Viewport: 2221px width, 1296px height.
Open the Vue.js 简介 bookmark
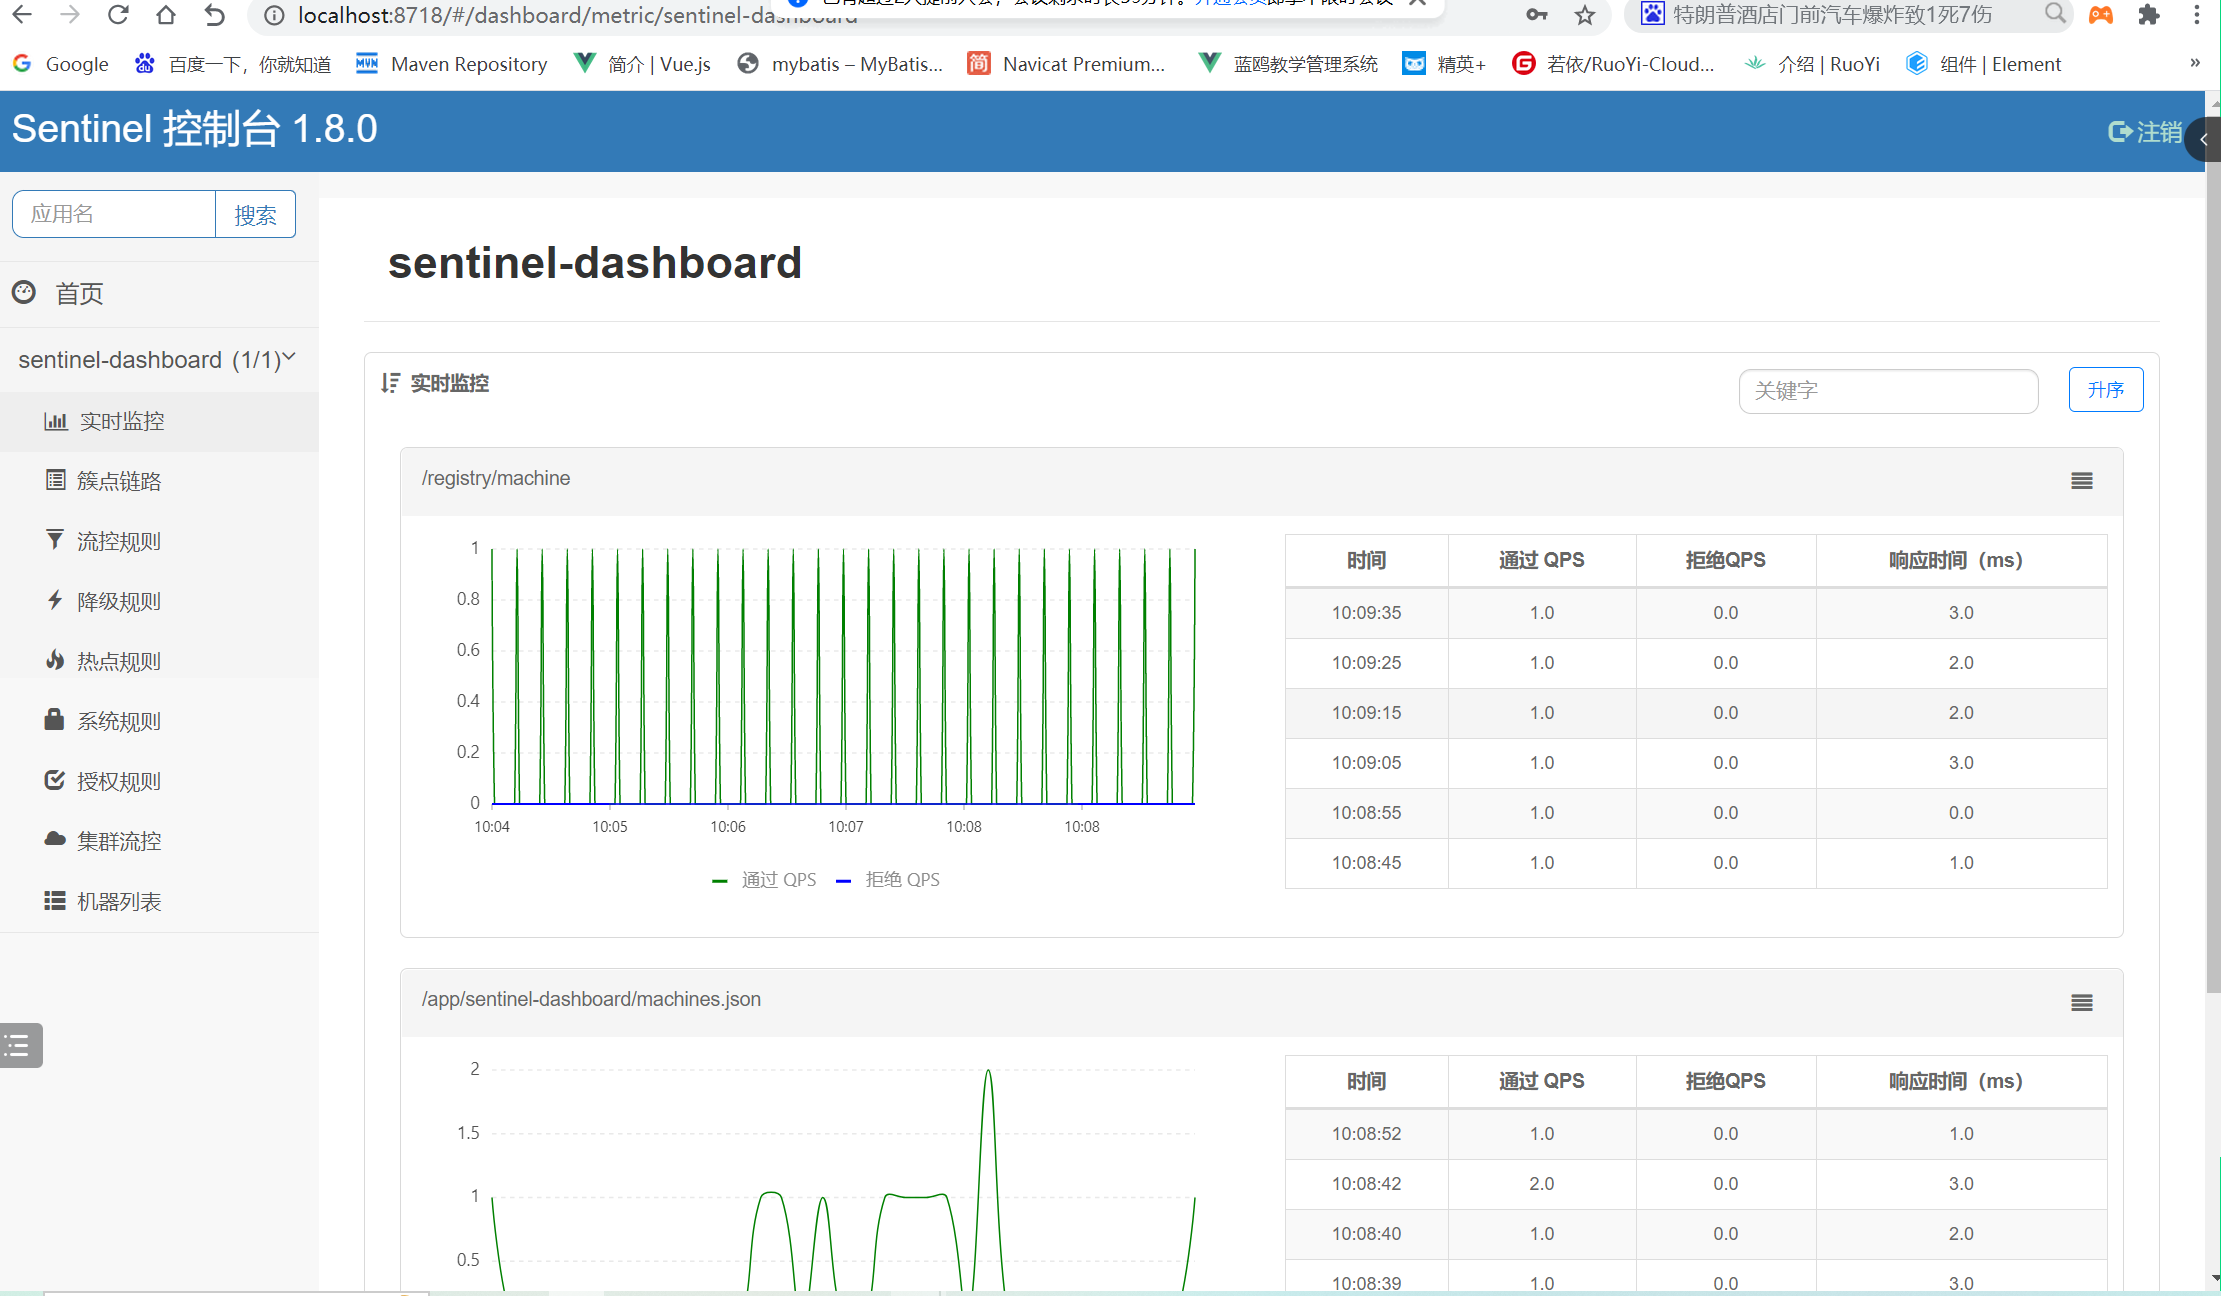pos(643,64)
